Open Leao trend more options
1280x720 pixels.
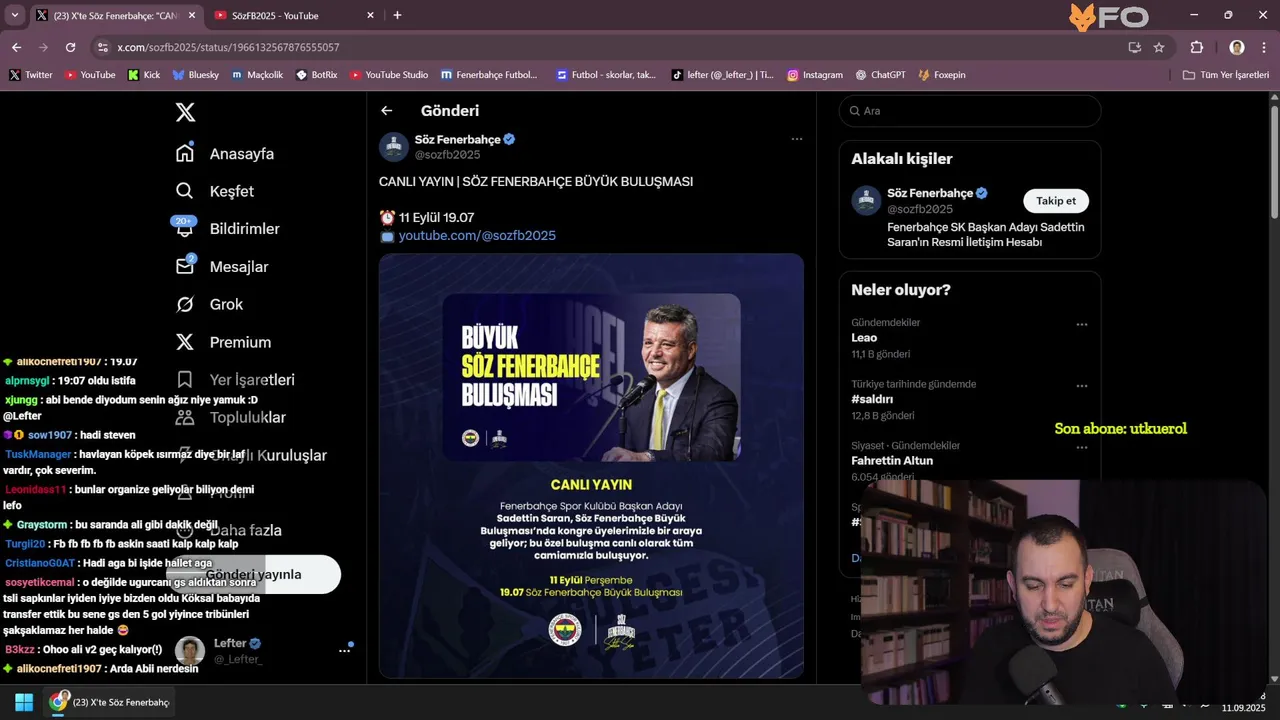(1081, 324)
